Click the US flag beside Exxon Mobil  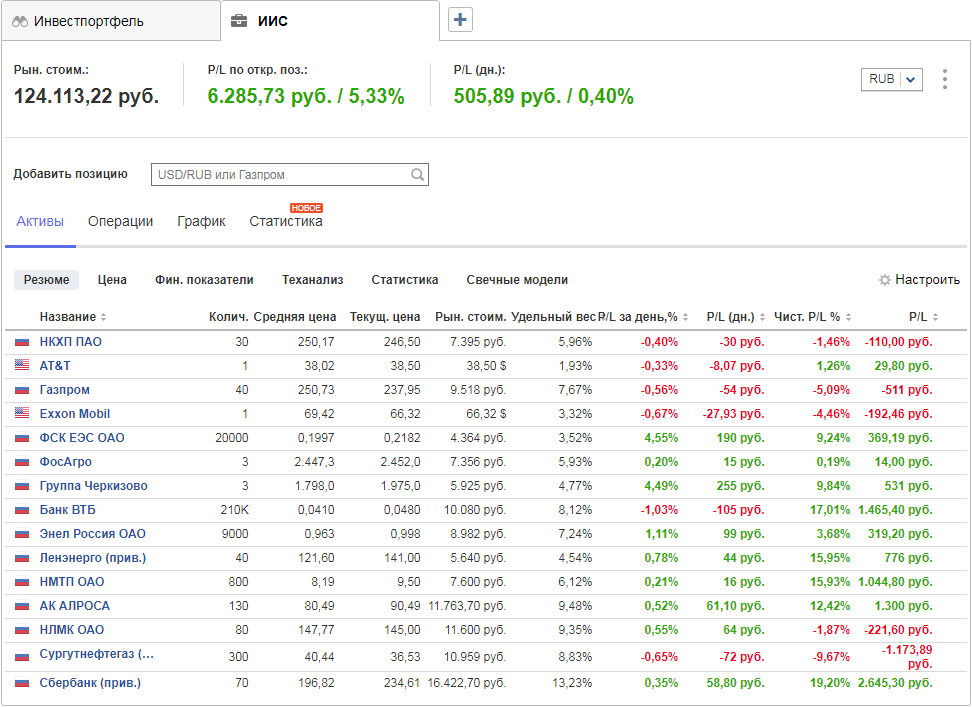point(22,413)
